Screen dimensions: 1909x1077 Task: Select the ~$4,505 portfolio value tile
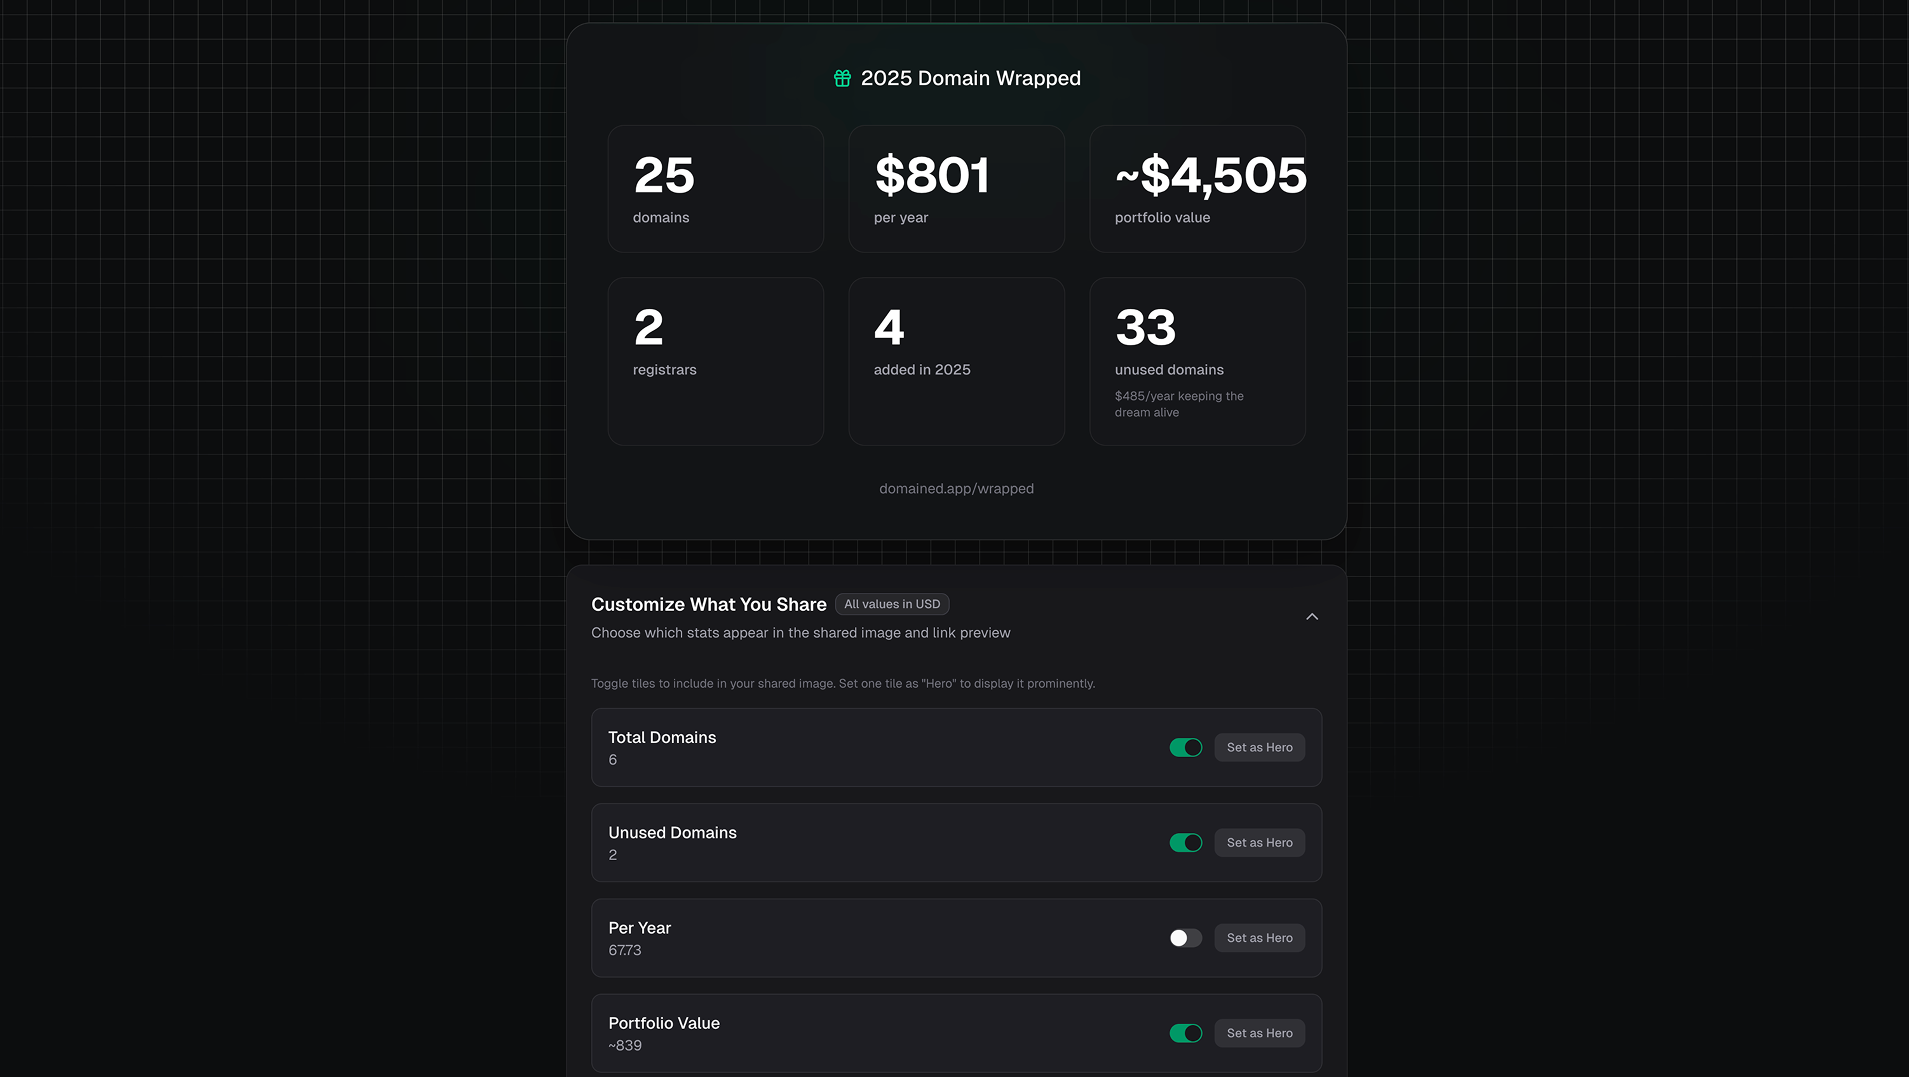point(1197,188)
